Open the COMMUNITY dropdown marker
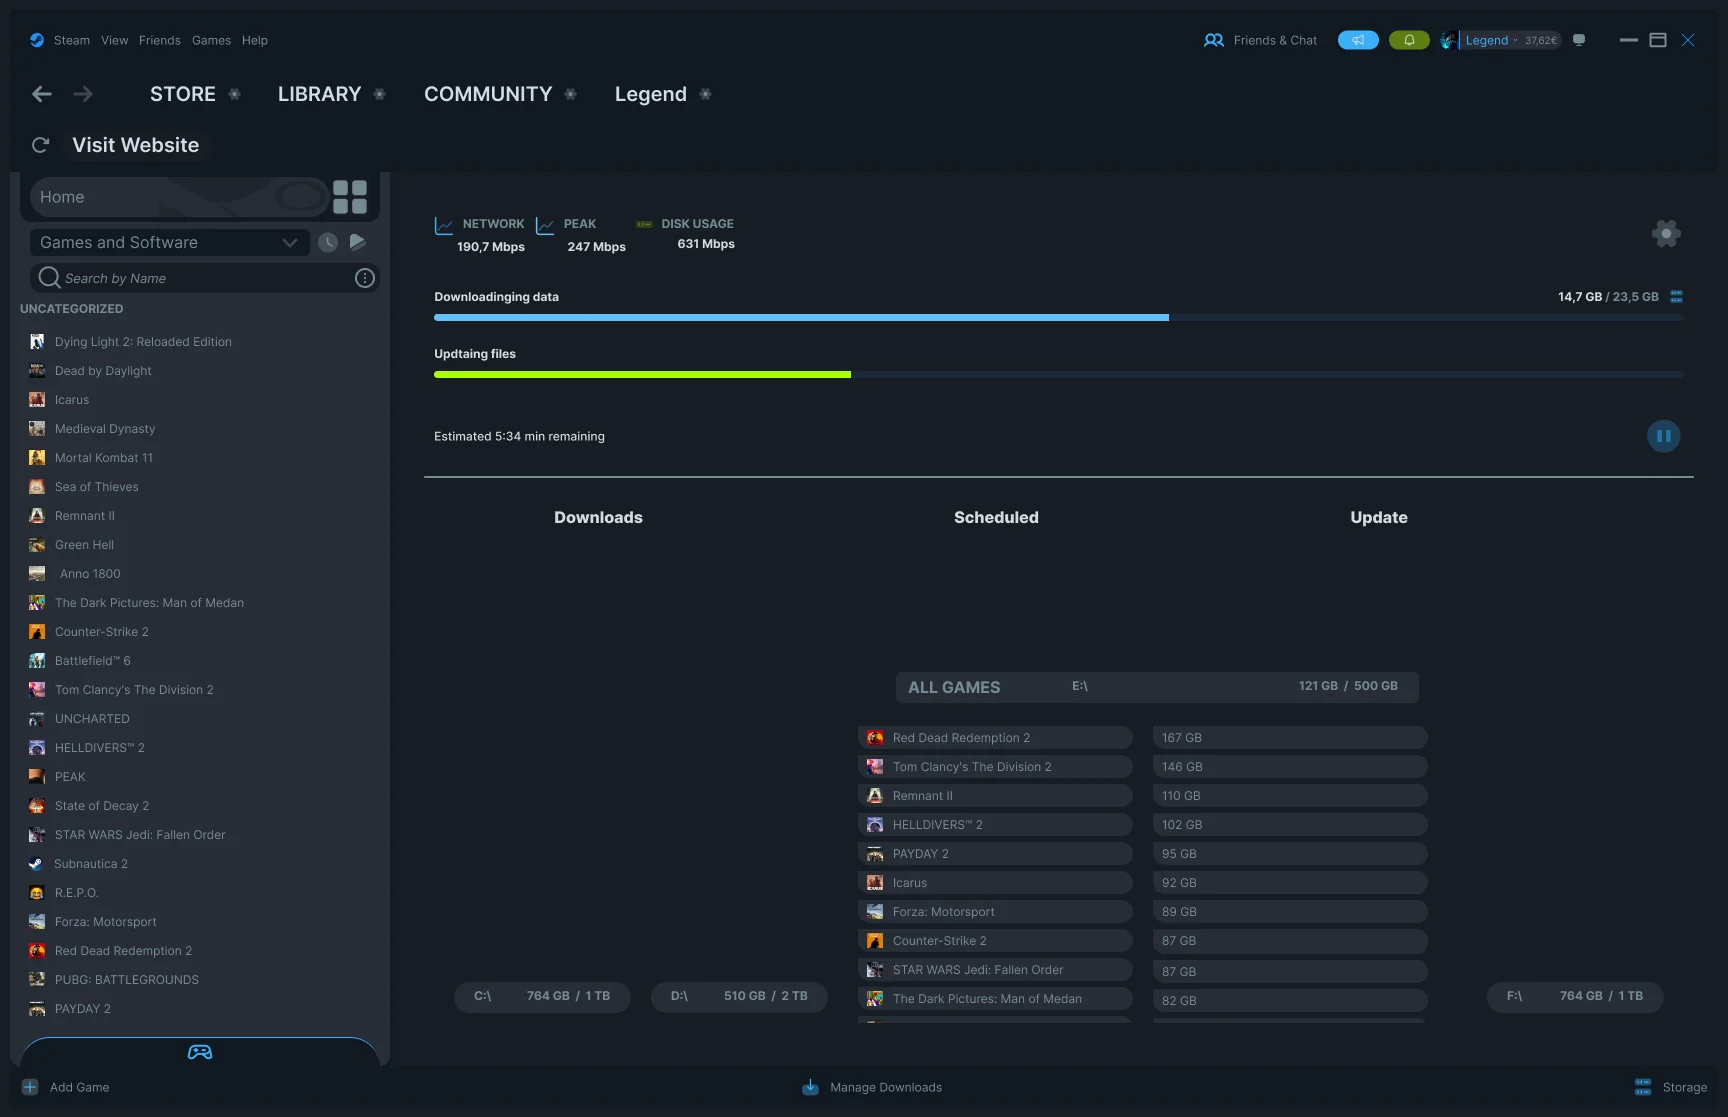 [571, 94]
